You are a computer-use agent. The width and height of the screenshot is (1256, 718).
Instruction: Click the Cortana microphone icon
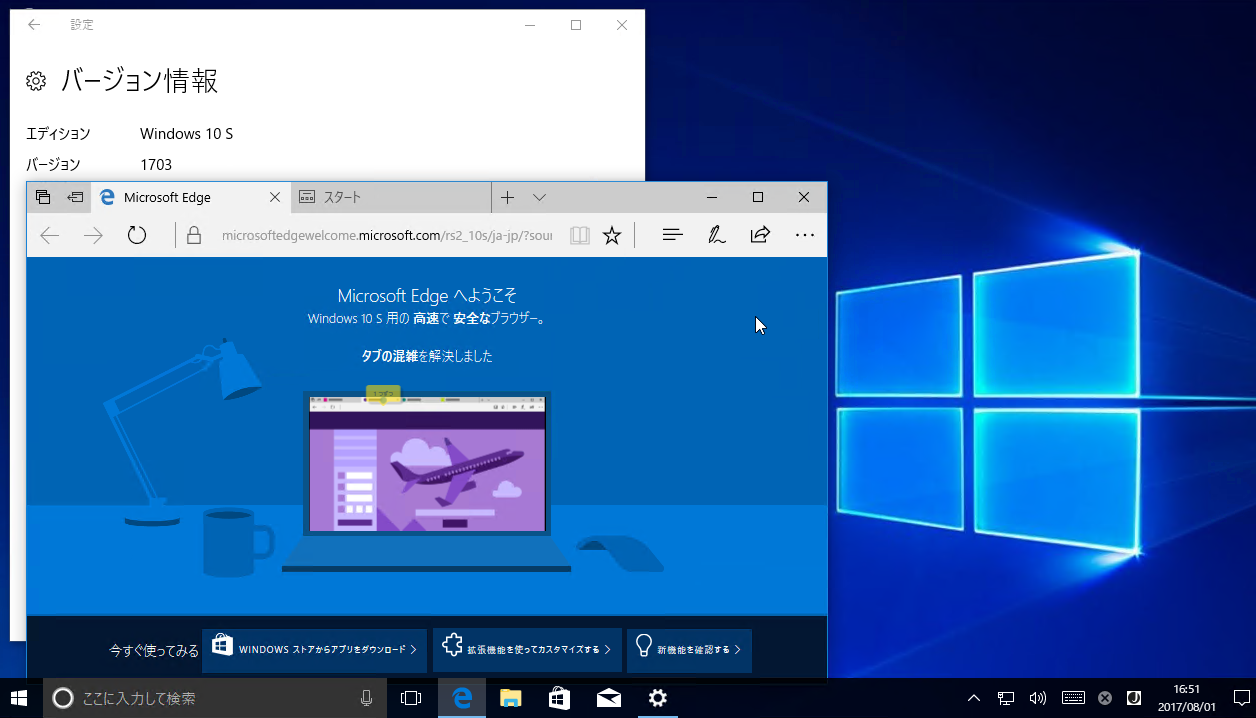click(x=367, y=698)
